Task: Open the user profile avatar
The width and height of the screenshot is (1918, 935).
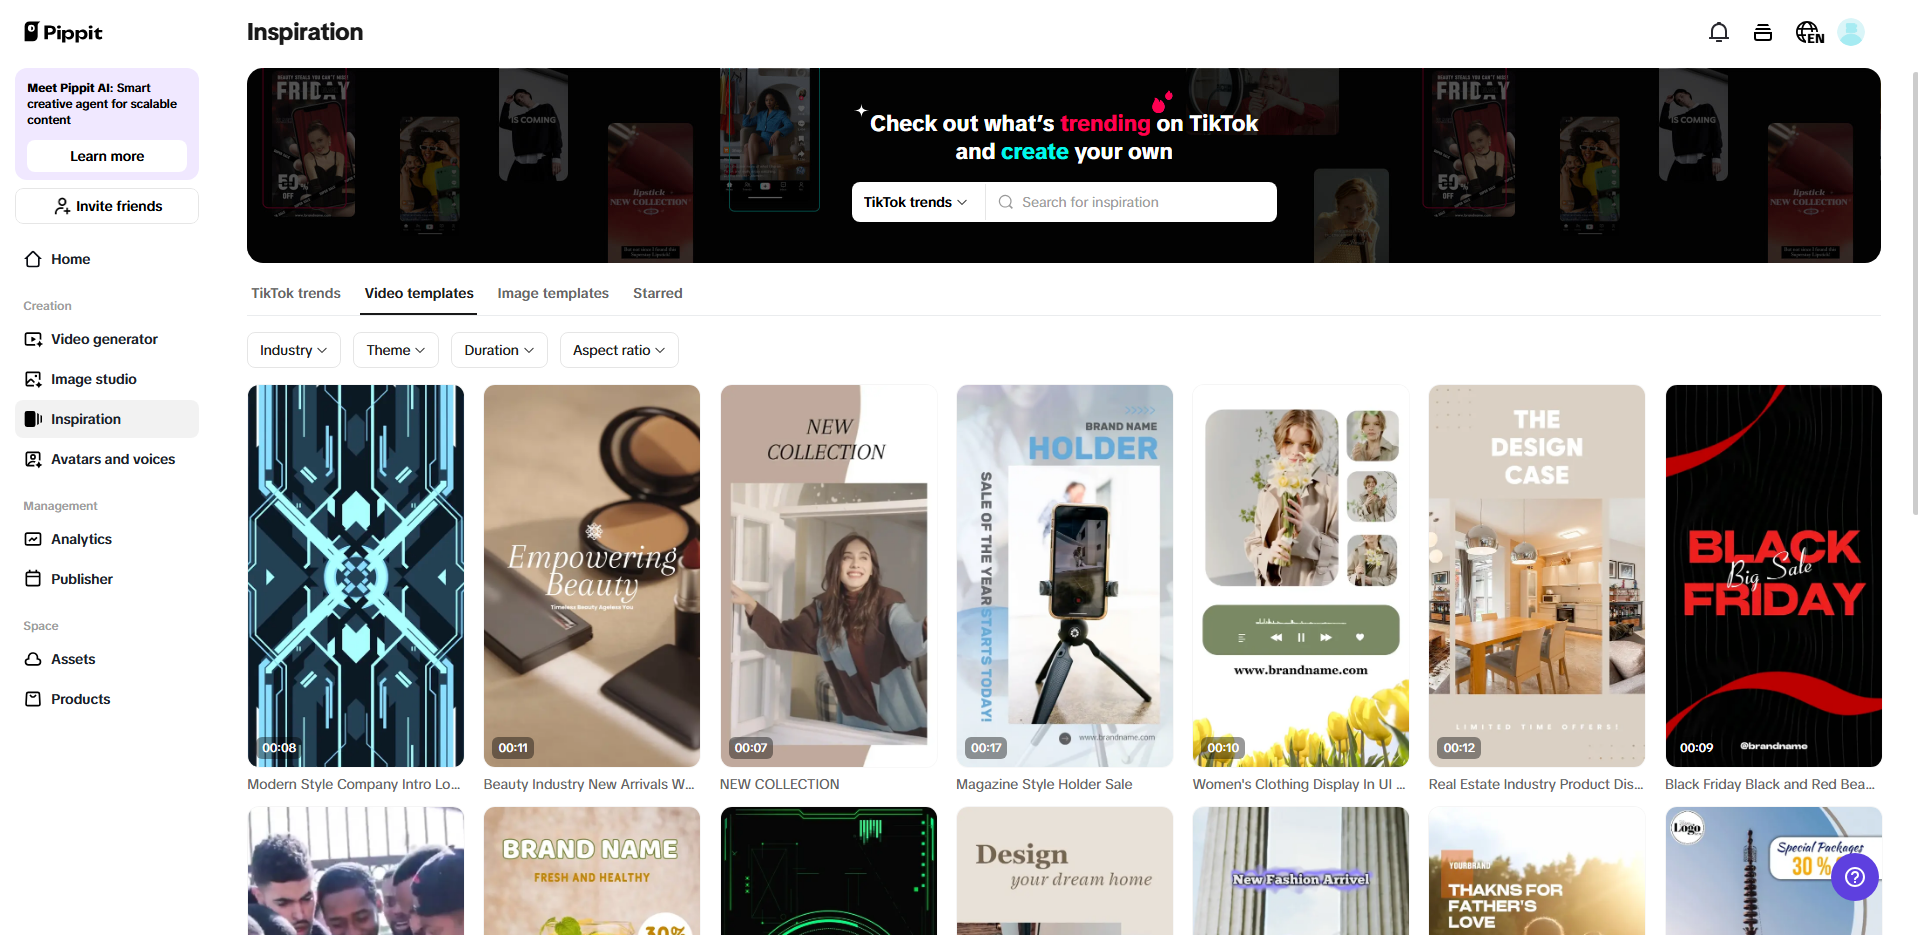Action: [x=1851, y=33]
